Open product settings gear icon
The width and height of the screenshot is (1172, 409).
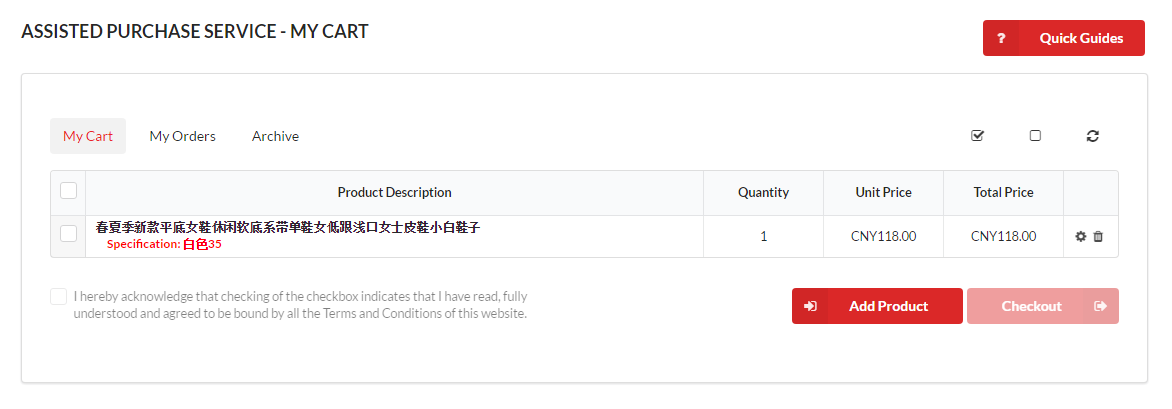click(1081, 236)
